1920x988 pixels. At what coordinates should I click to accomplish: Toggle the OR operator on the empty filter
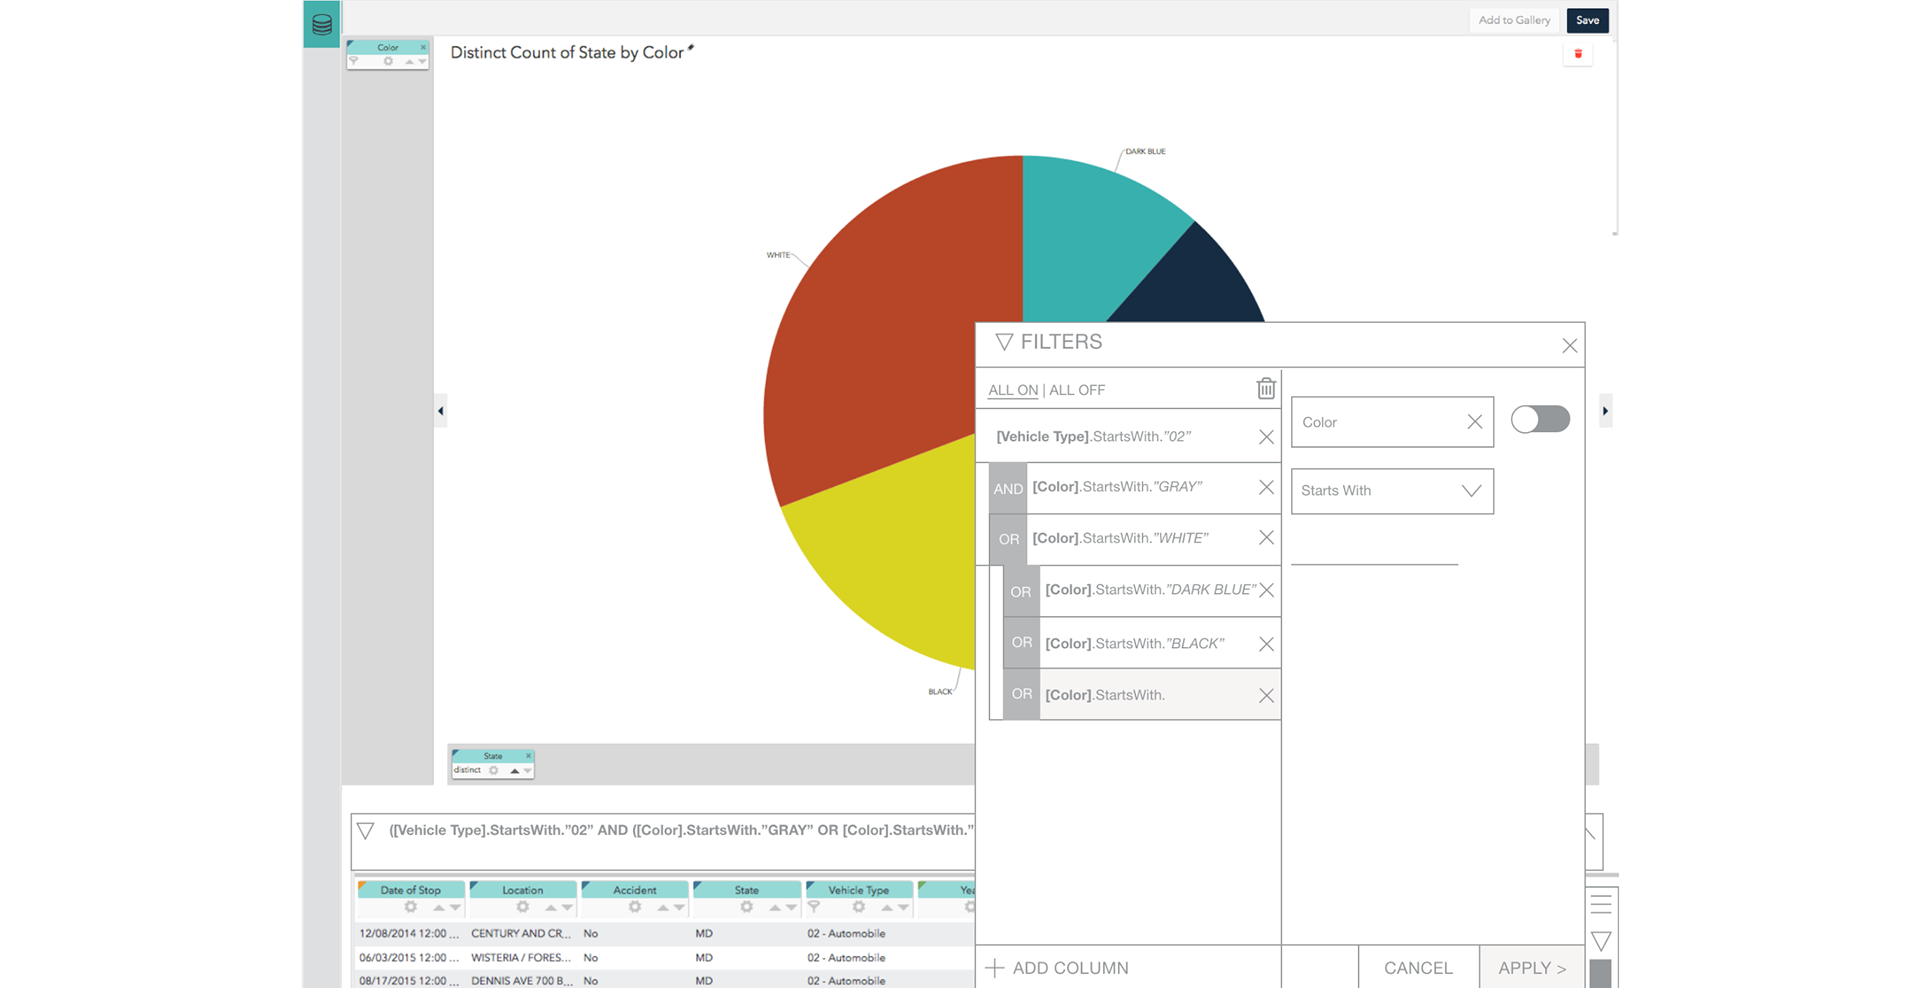pos(1021,694)
